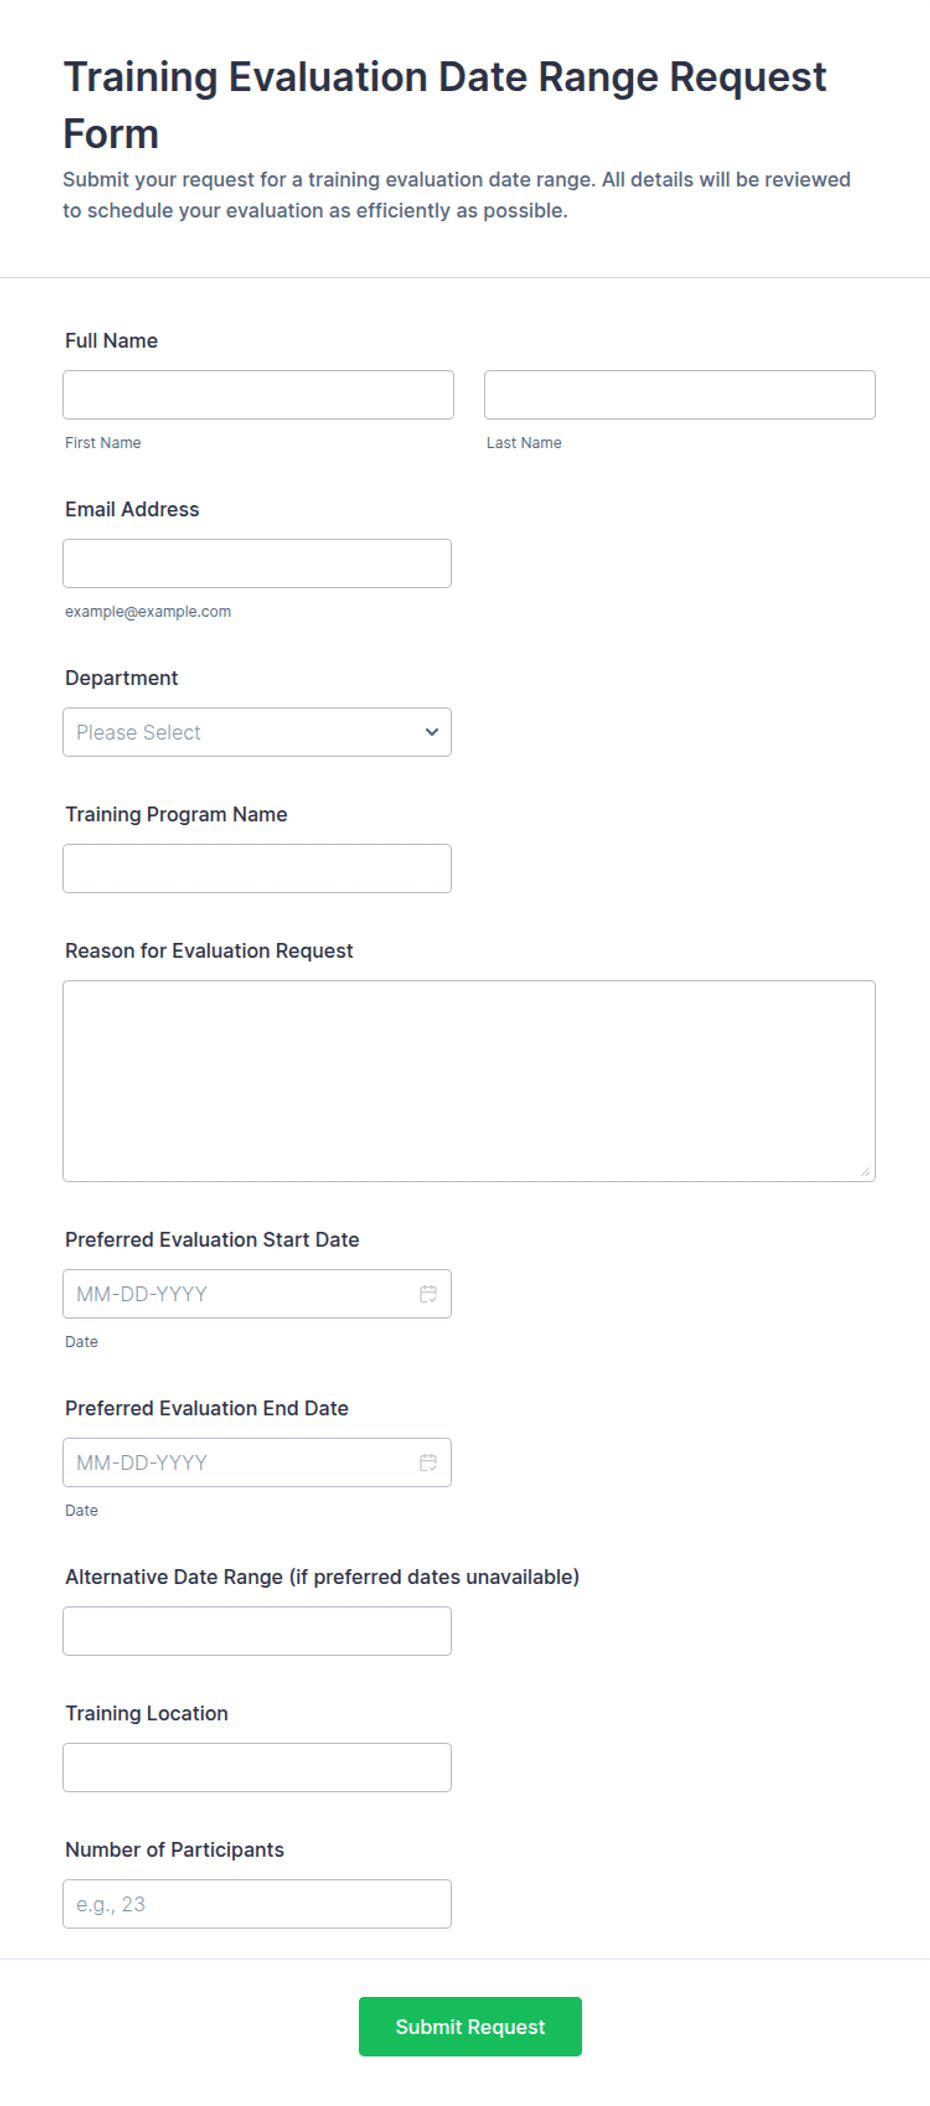The width and height of the screenshot is (930, 2106).
Task: Open the Please Select department list
Action: pos(257,732)
